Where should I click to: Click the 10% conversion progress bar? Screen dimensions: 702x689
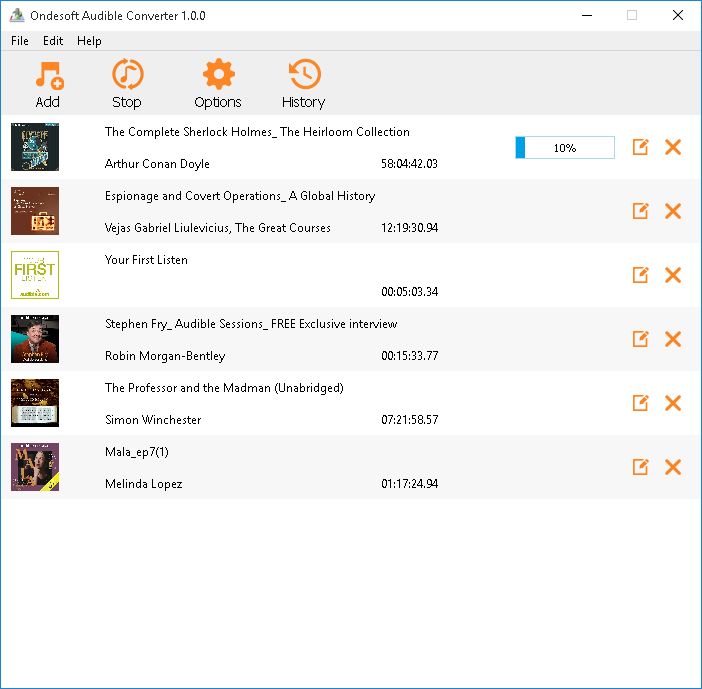[565, 147]
